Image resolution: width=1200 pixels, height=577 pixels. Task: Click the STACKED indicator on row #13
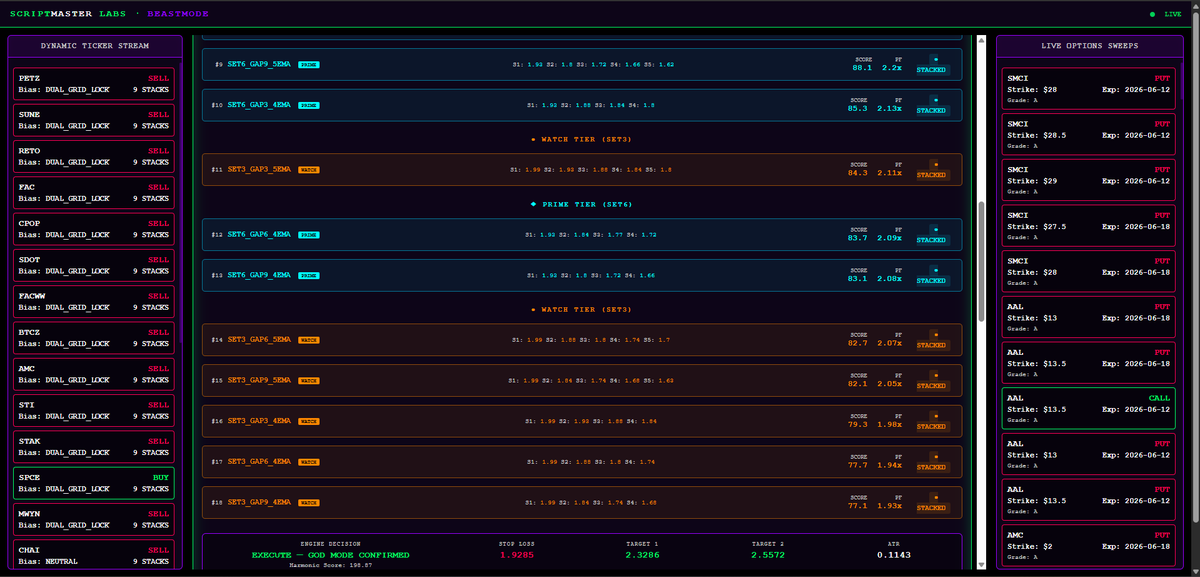931,275
